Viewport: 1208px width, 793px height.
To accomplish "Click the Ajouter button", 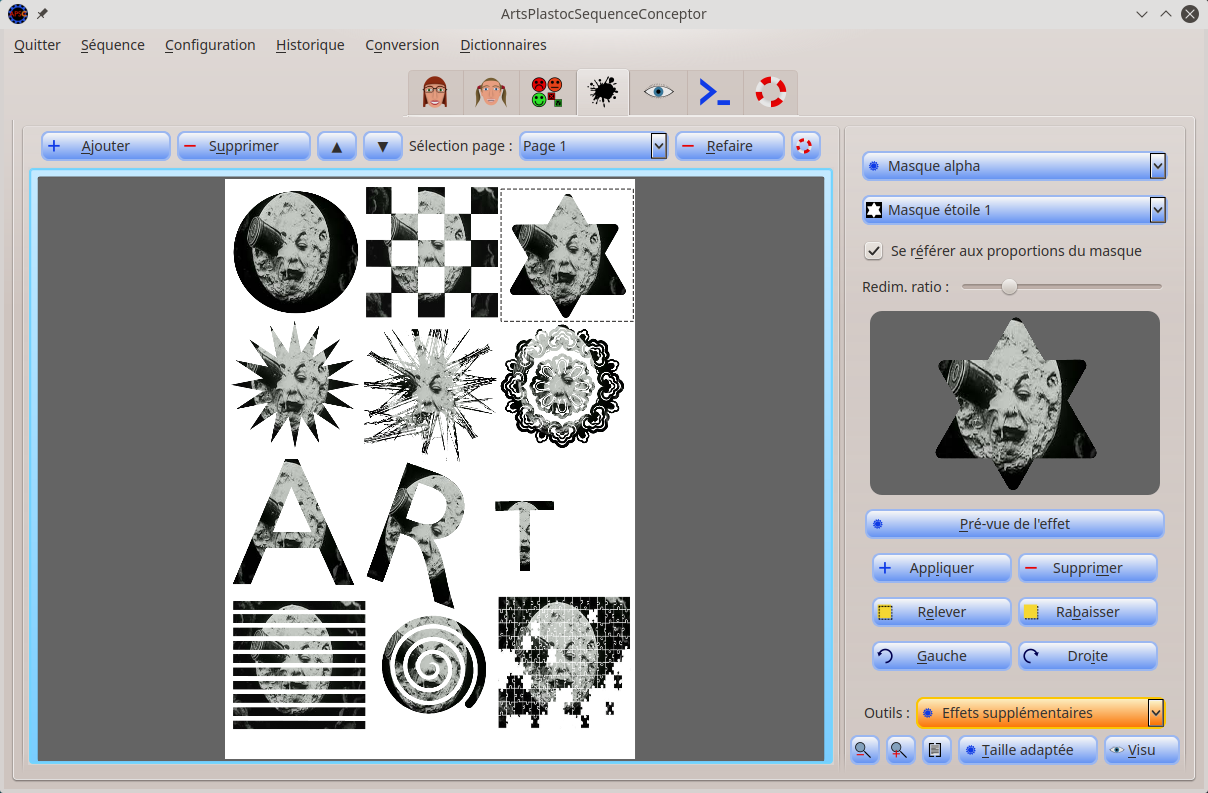I will pyautogui.click(x=106, y=146).
